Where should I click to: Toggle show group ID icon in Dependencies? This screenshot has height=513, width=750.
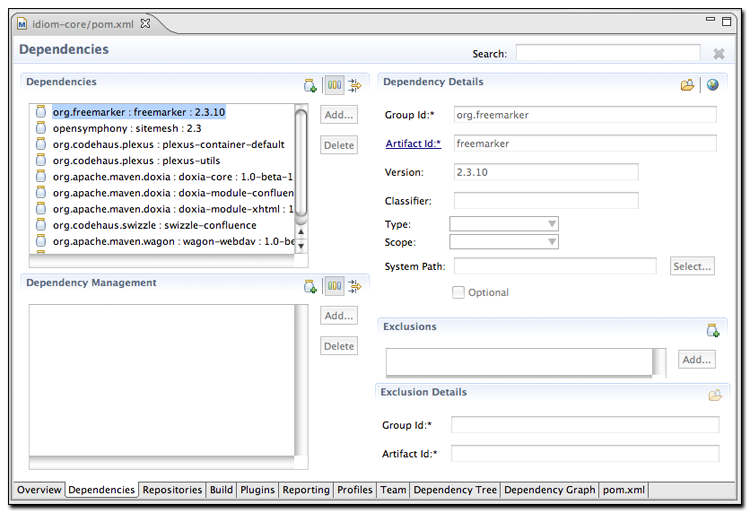tap(334, 86)
